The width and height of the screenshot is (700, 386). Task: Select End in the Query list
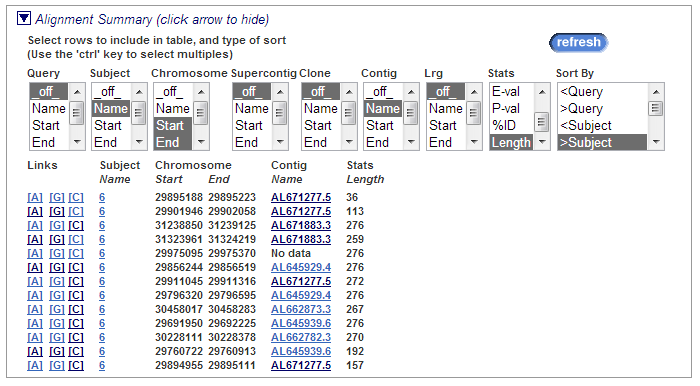(x=49, y=142)
